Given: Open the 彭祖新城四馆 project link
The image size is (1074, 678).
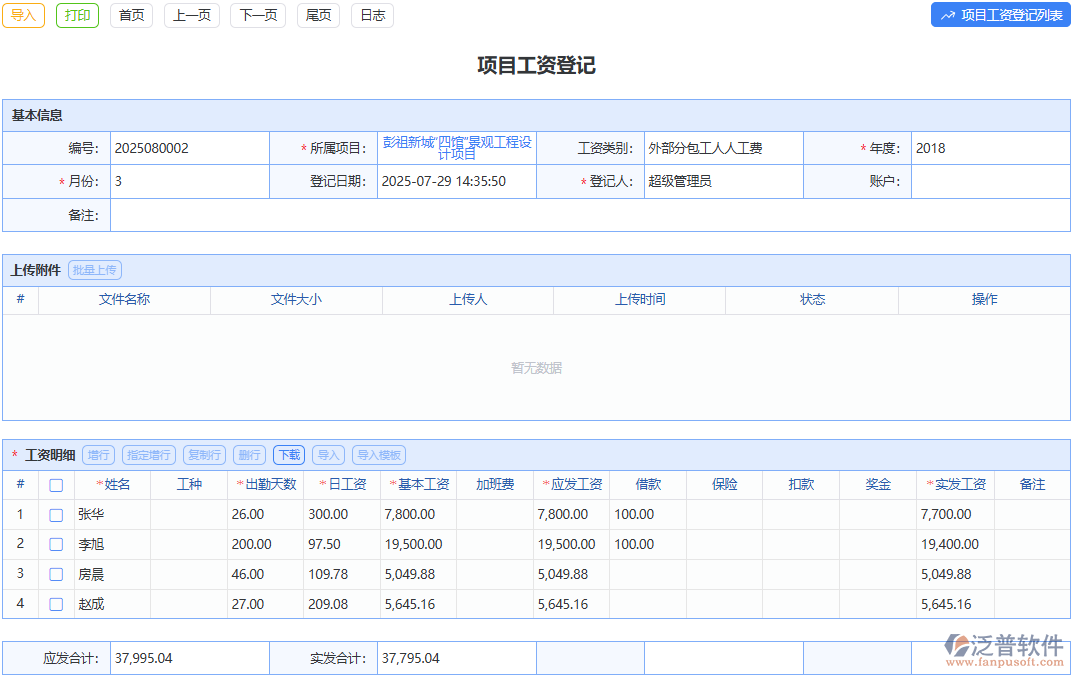Looking at the screenshot, I should point(456,147).
